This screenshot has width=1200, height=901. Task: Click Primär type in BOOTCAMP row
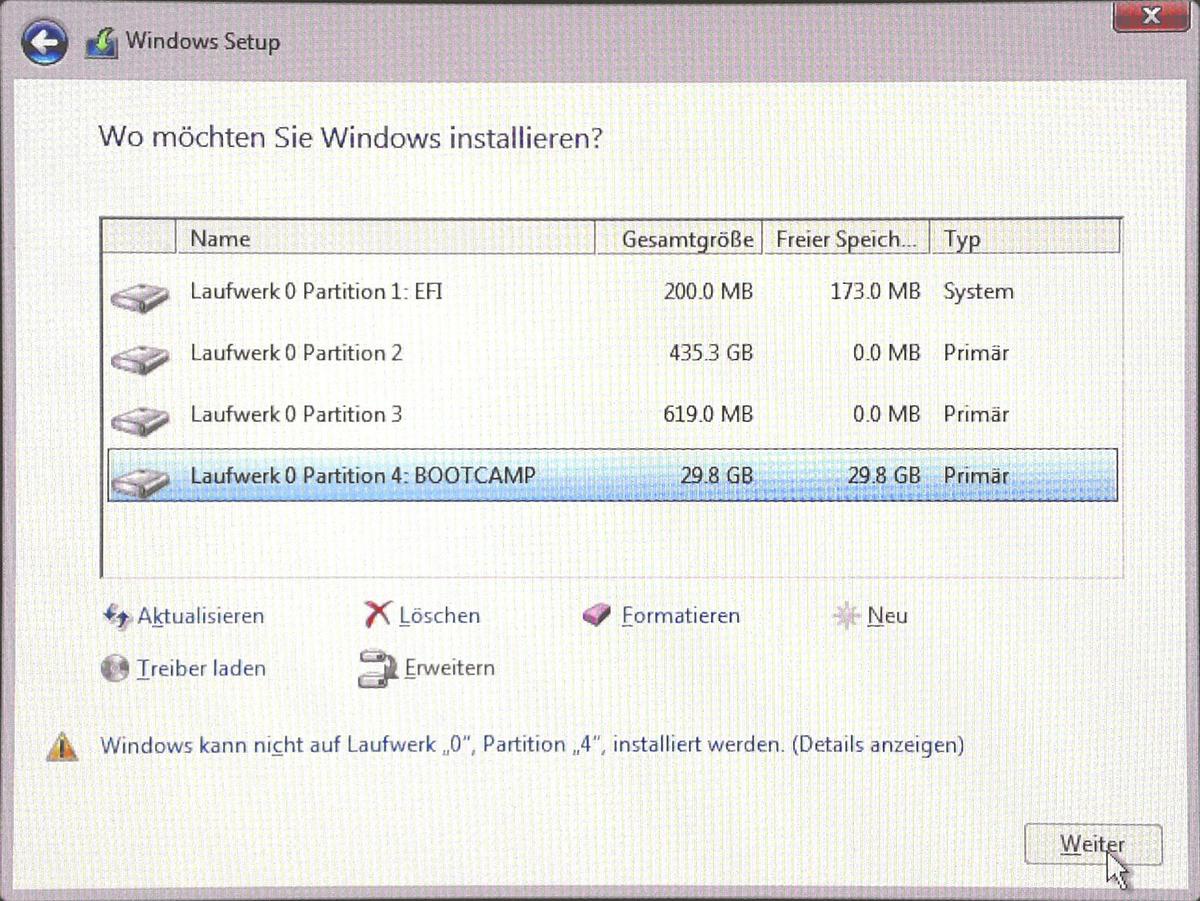point(976,476)
